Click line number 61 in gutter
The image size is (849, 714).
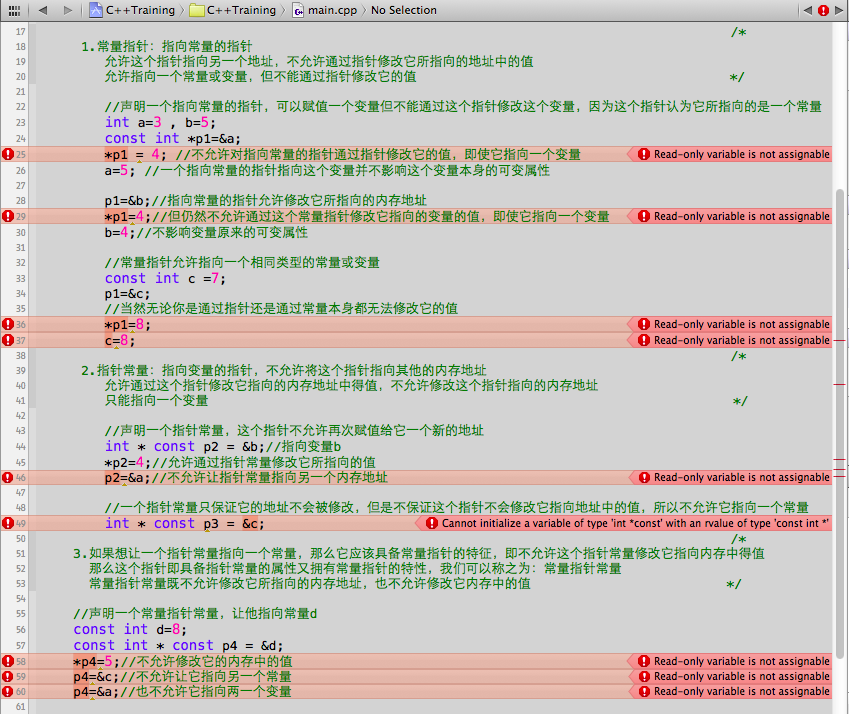[21, 706]
